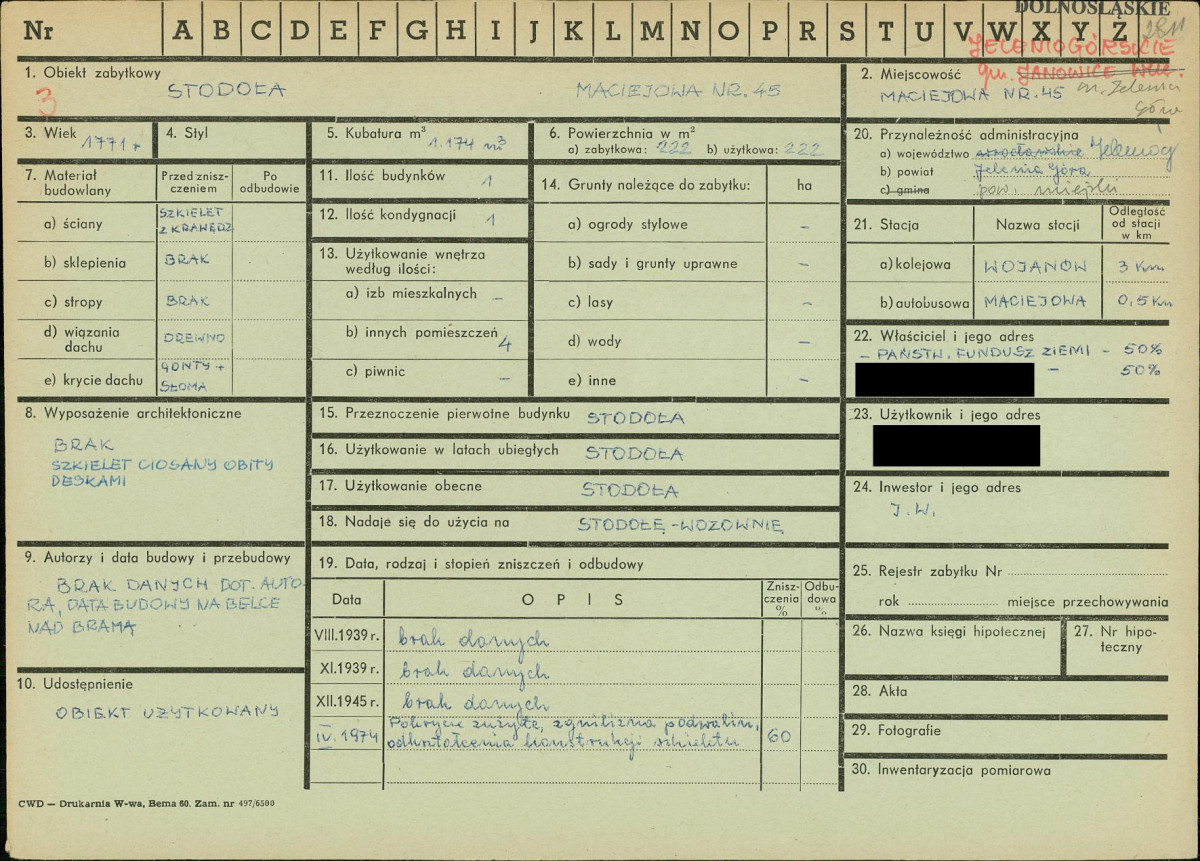Select 'SZKIELET Z KRAWĘDZ' in ściany row
The height and width of the screenshot is (861, 1200).
click(196, 220)
